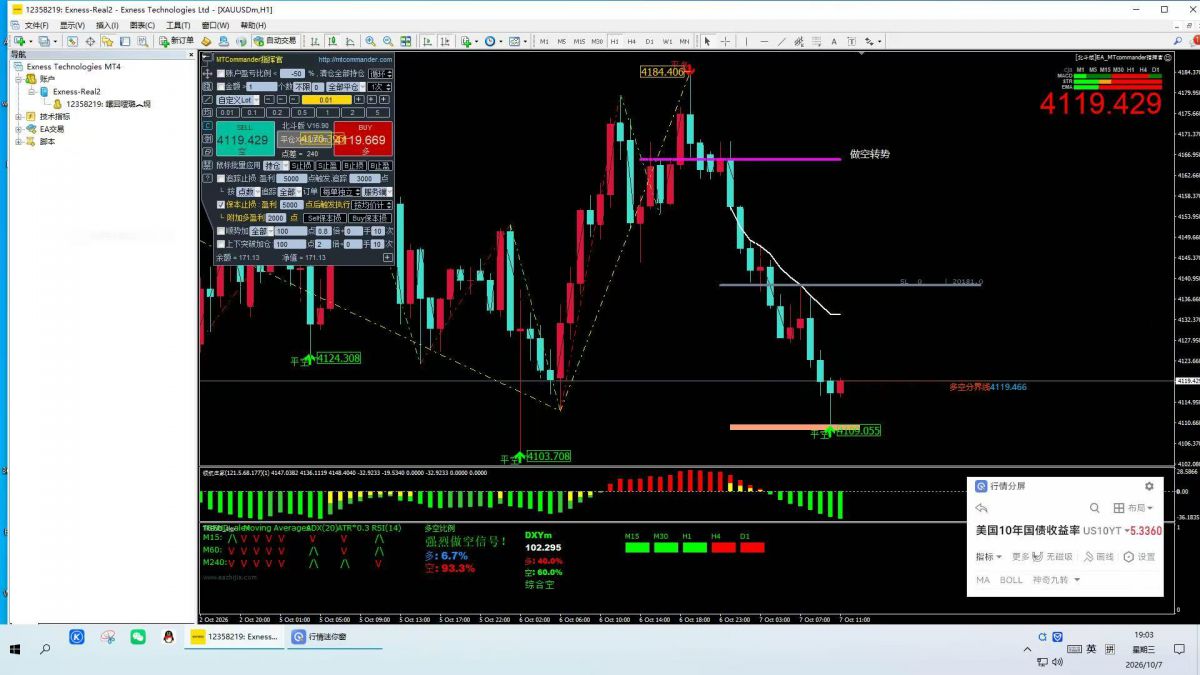Open the QQ penguin taskbar icon

168,636
